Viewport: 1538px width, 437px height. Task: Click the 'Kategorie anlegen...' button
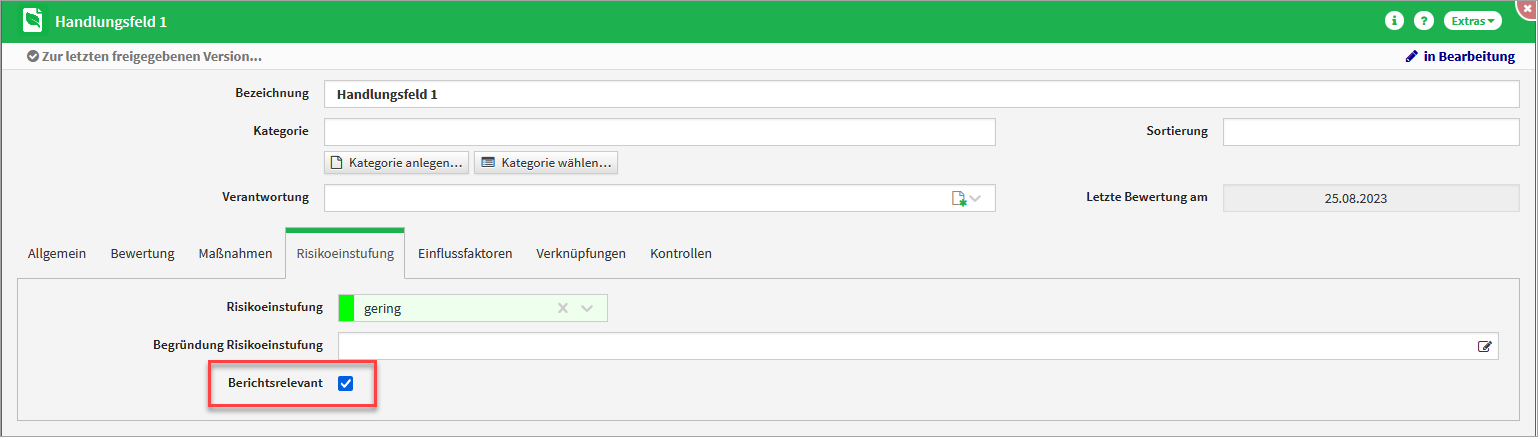click(396, 163)
